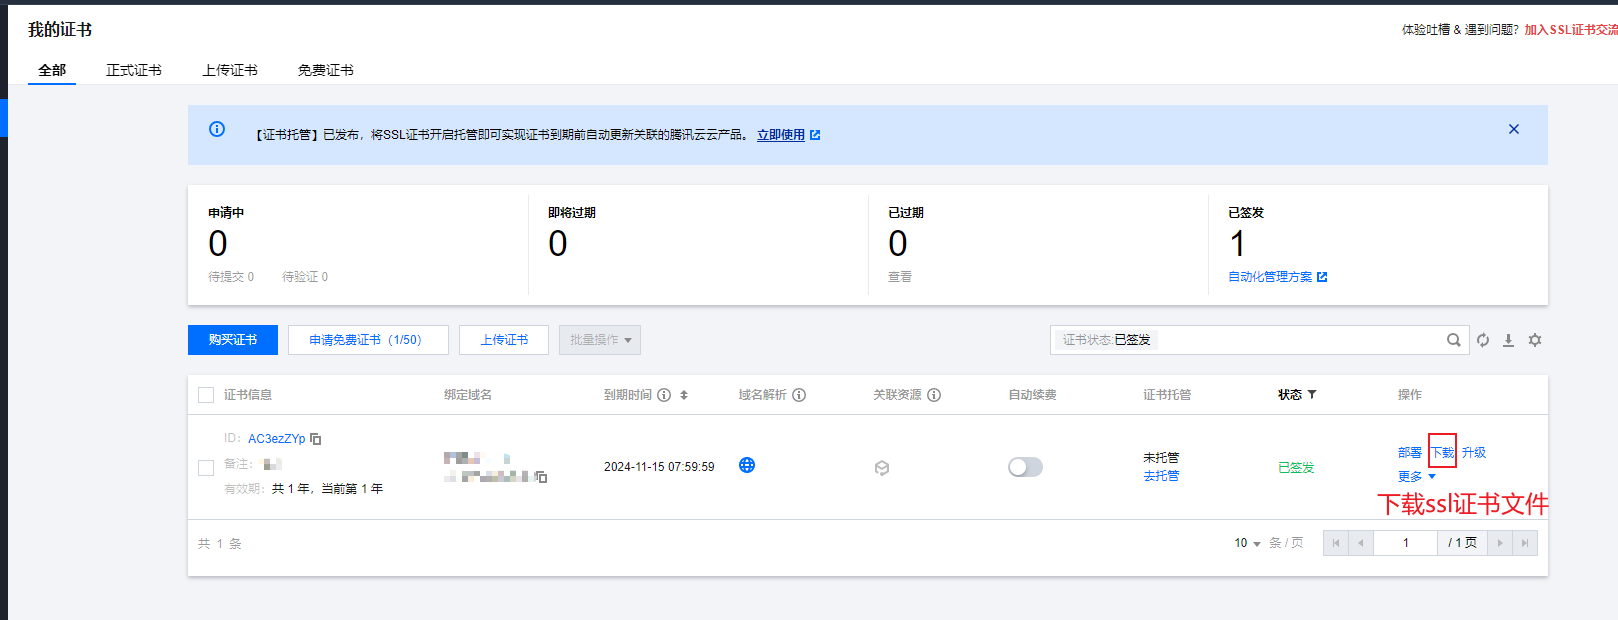
Task: Click the domain resolution globe icon
Action: (x=747, y=465)
